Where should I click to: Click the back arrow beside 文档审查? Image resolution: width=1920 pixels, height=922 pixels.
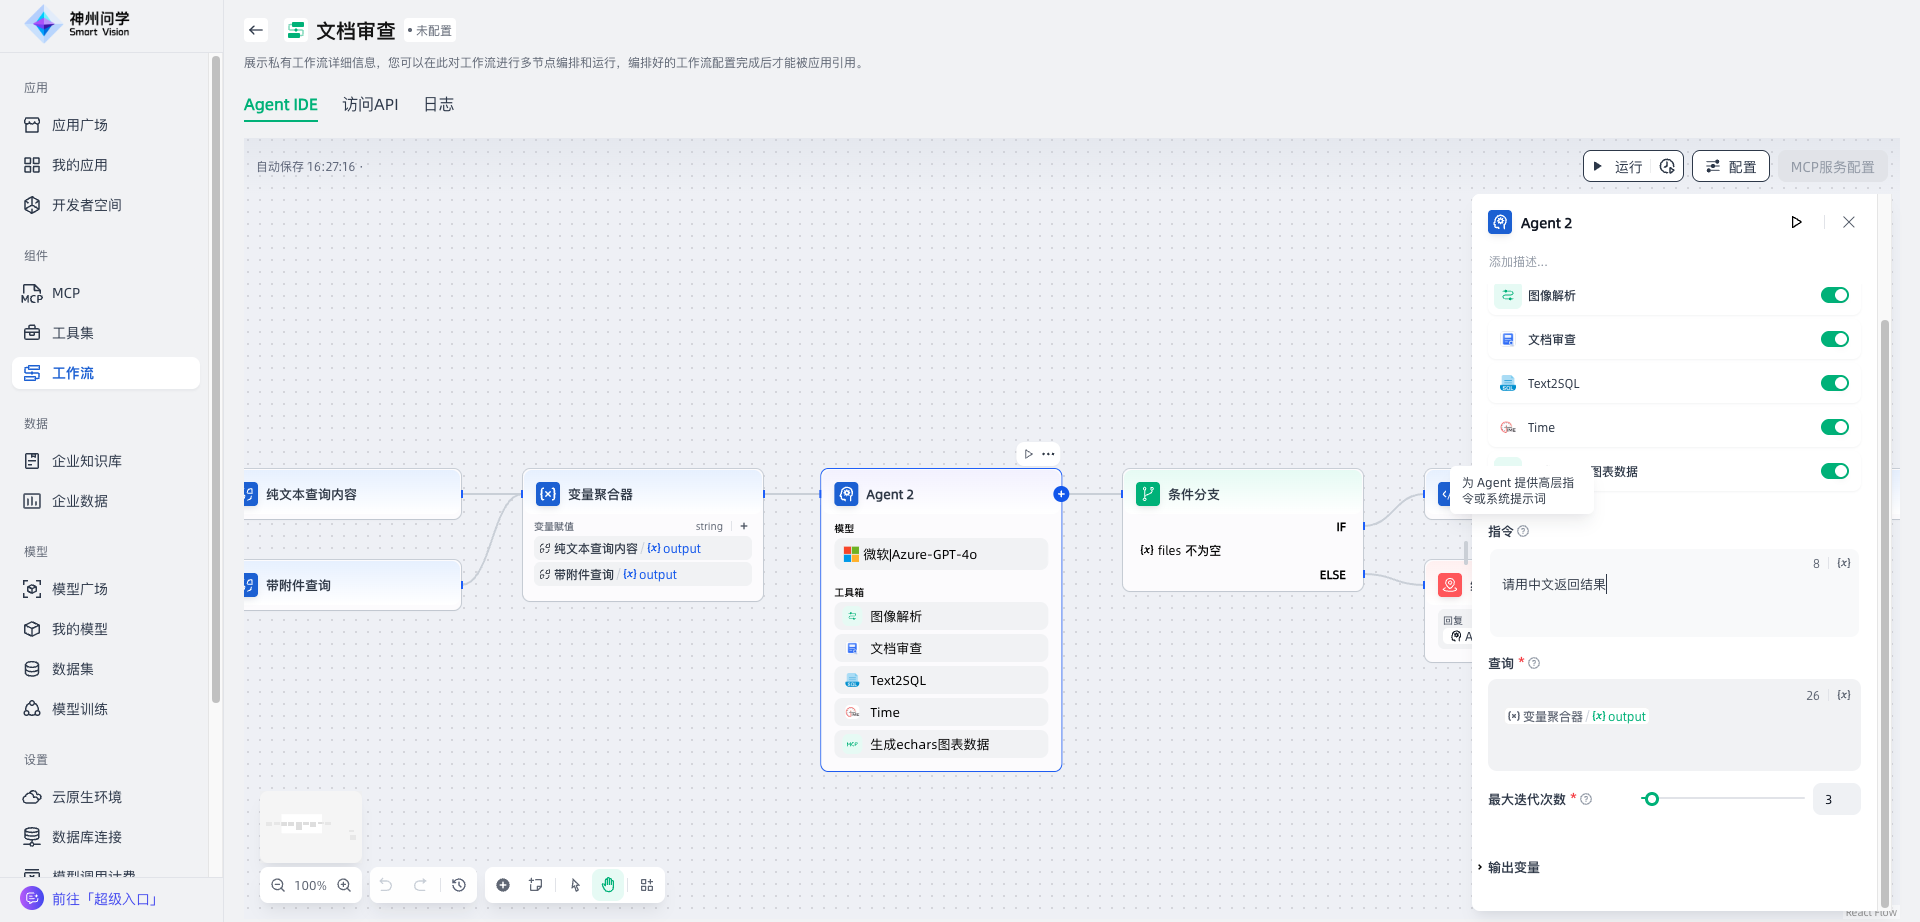(x=256, y=30)
